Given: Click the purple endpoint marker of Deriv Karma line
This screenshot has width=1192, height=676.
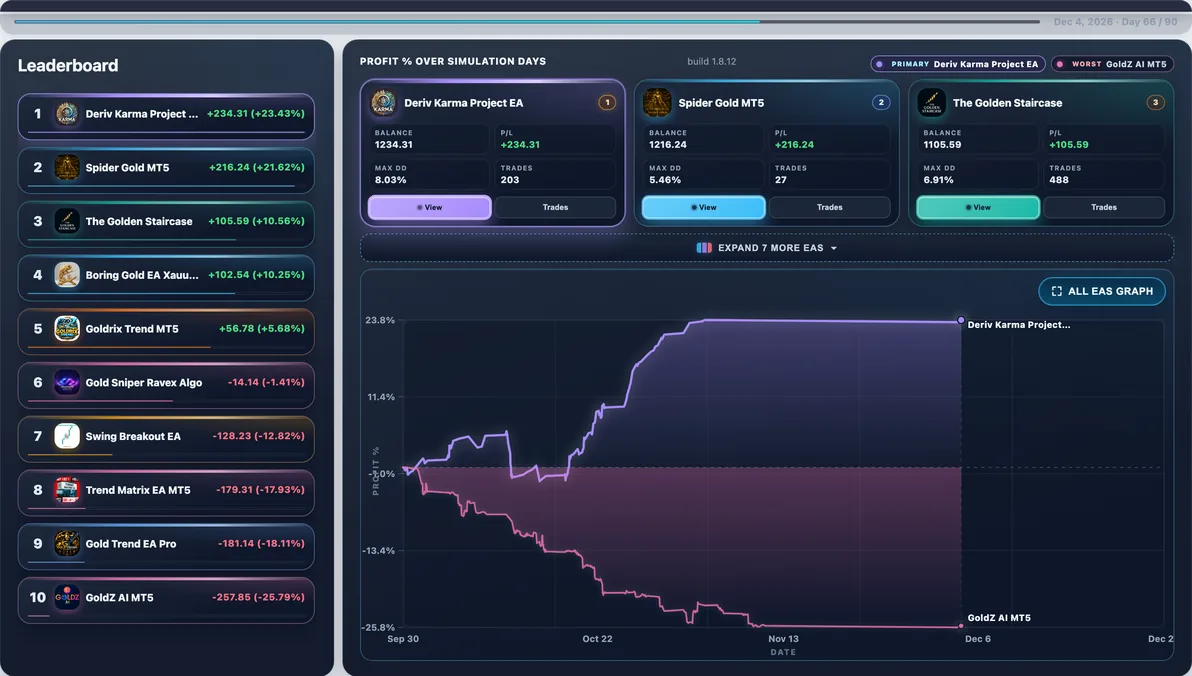Looking at the screenshot, I should tap(961, 320).
